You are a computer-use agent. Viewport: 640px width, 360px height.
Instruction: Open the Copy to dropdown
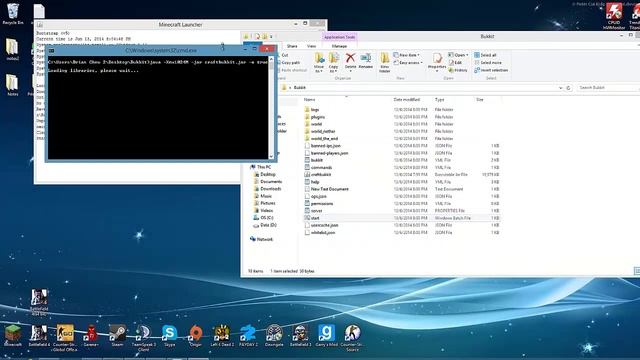point(333,62)
